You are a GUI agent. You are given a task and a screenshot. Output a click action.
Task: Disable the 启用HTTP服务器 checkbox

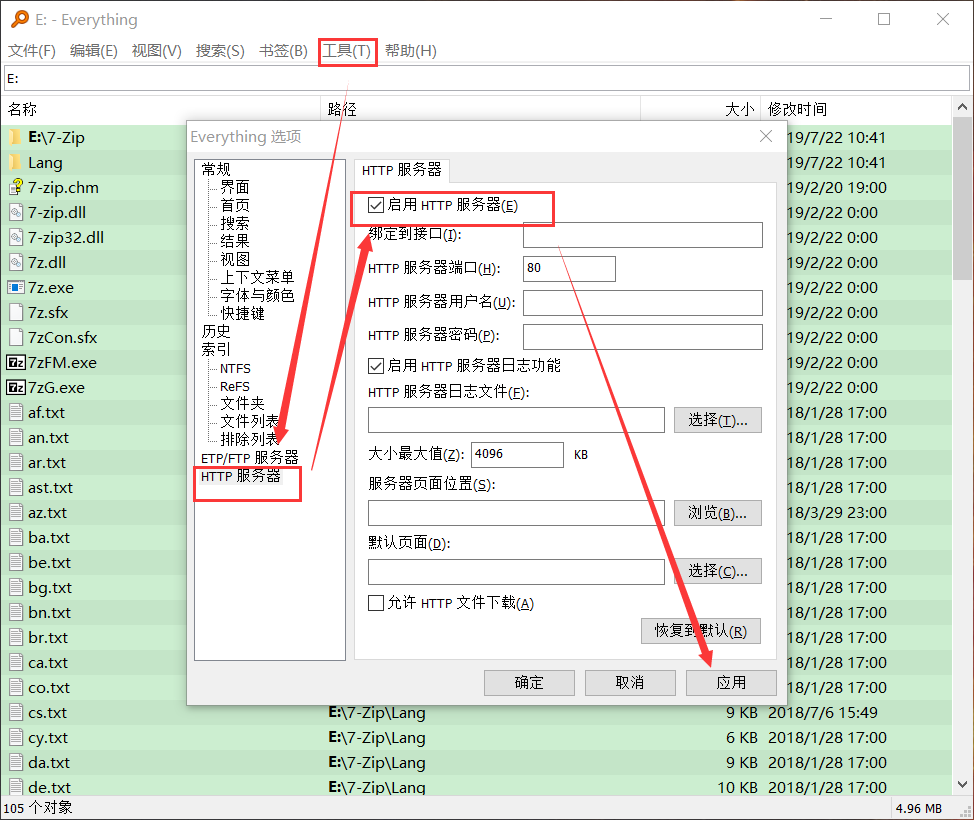(376, 203)
